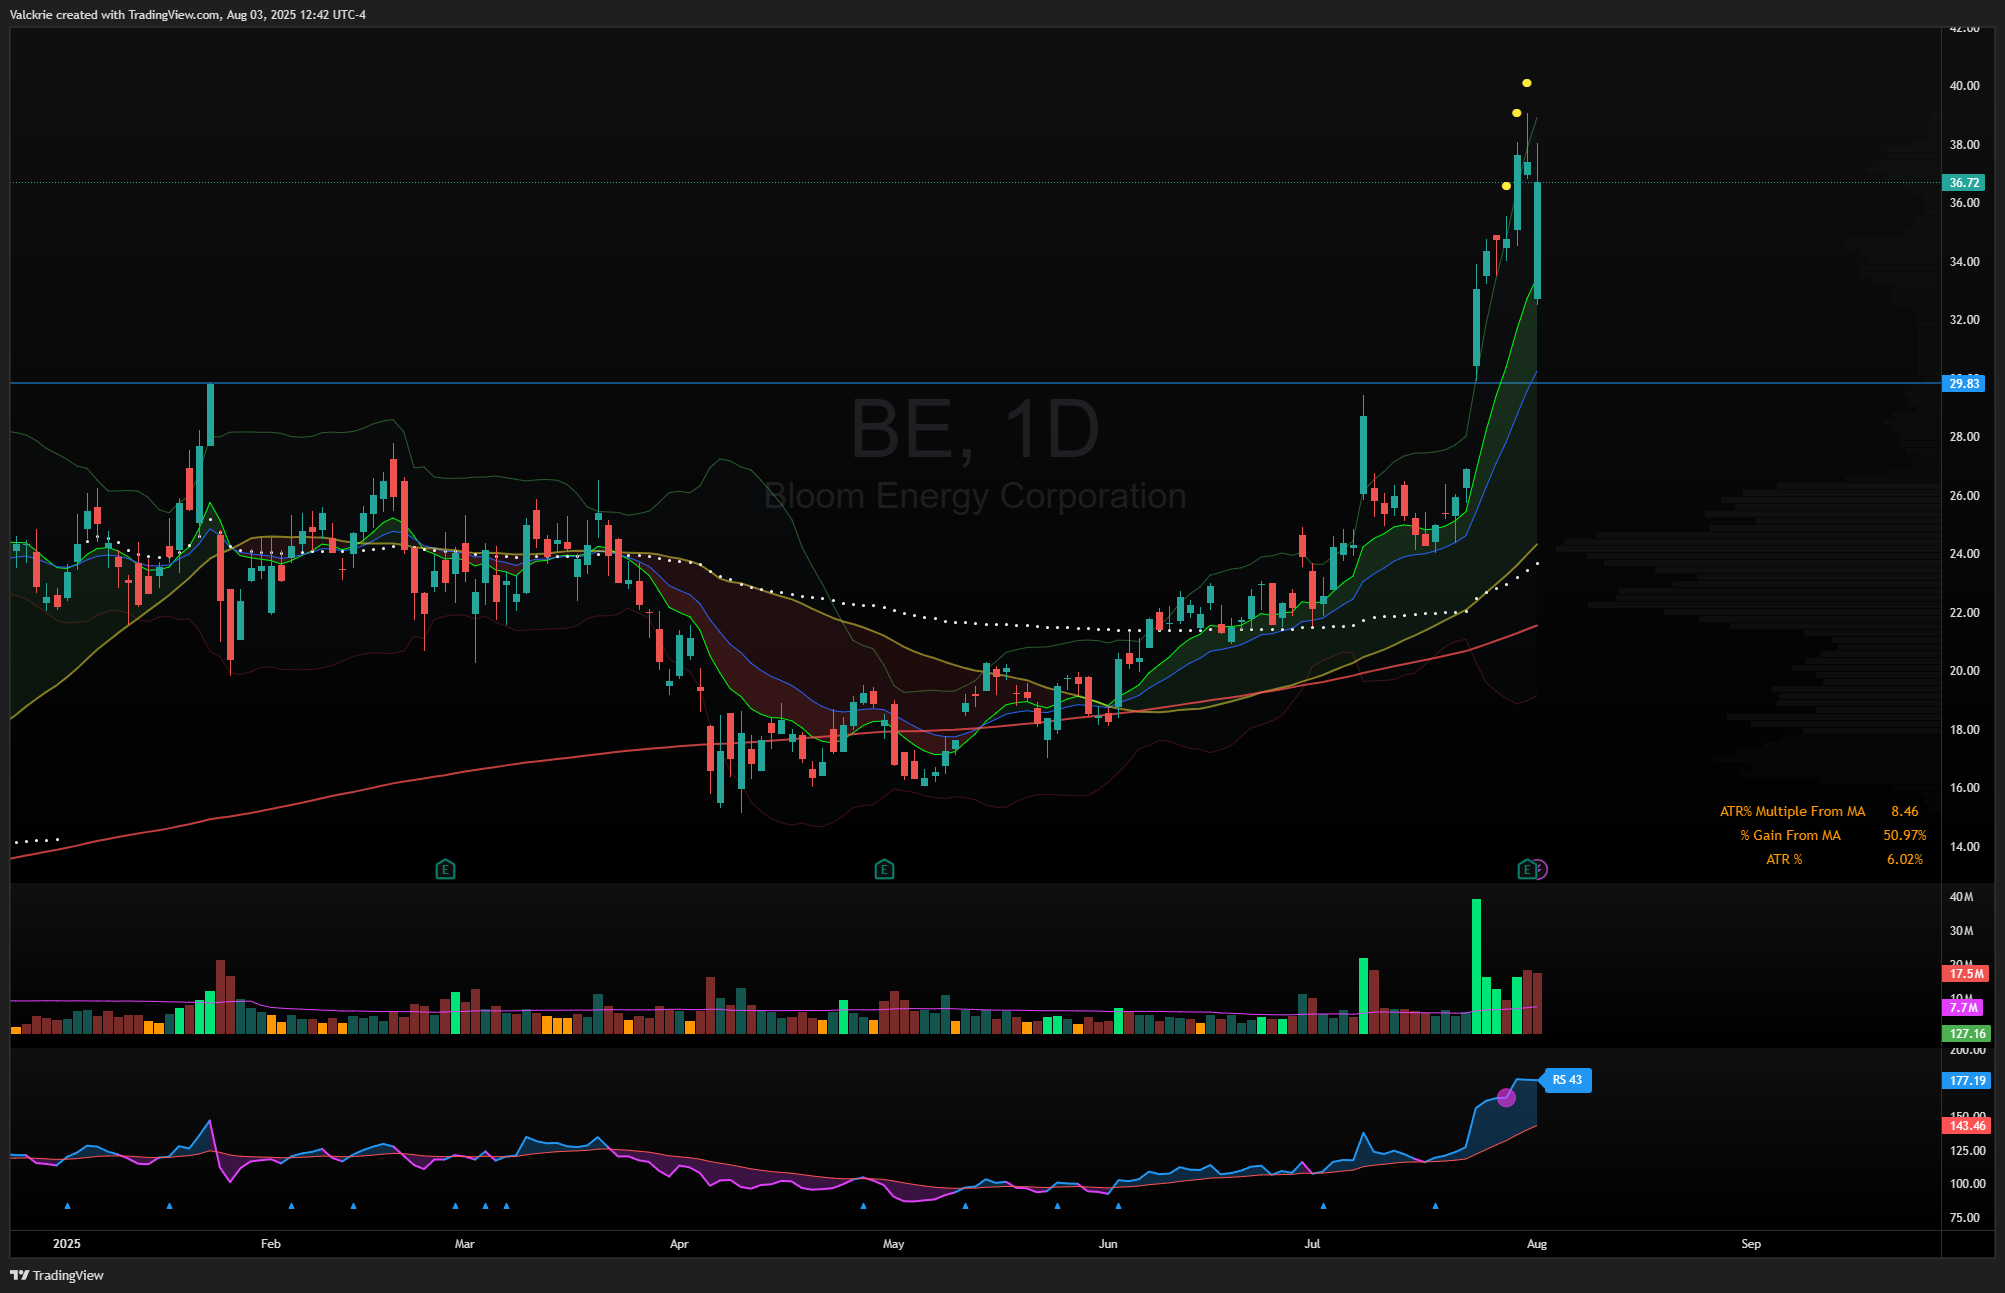Click the ATR% Multiple From MA text
Viewport: 2005px width, 1293px height.
pos(1792,812)
